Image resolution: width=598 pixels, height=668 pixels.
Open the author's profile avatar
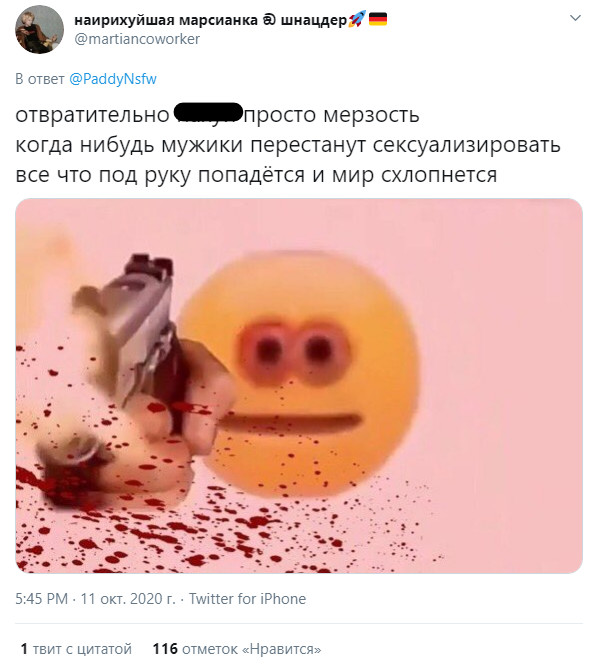pyautogui.click(x=40, y=29)
